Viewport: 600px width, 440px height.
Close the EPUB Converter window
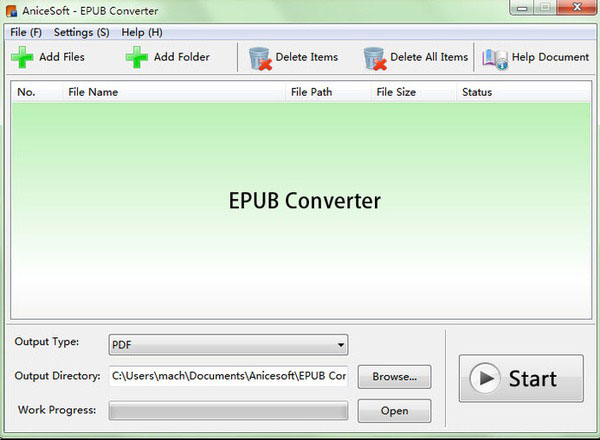click(x=576, y=8)
